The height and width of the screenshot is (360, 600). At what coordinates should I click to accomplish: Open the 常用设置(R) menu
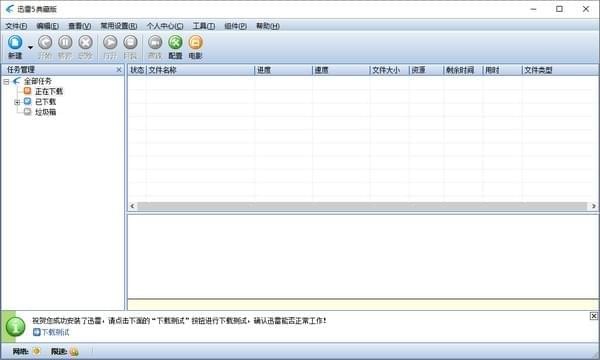tap(119, 26)
